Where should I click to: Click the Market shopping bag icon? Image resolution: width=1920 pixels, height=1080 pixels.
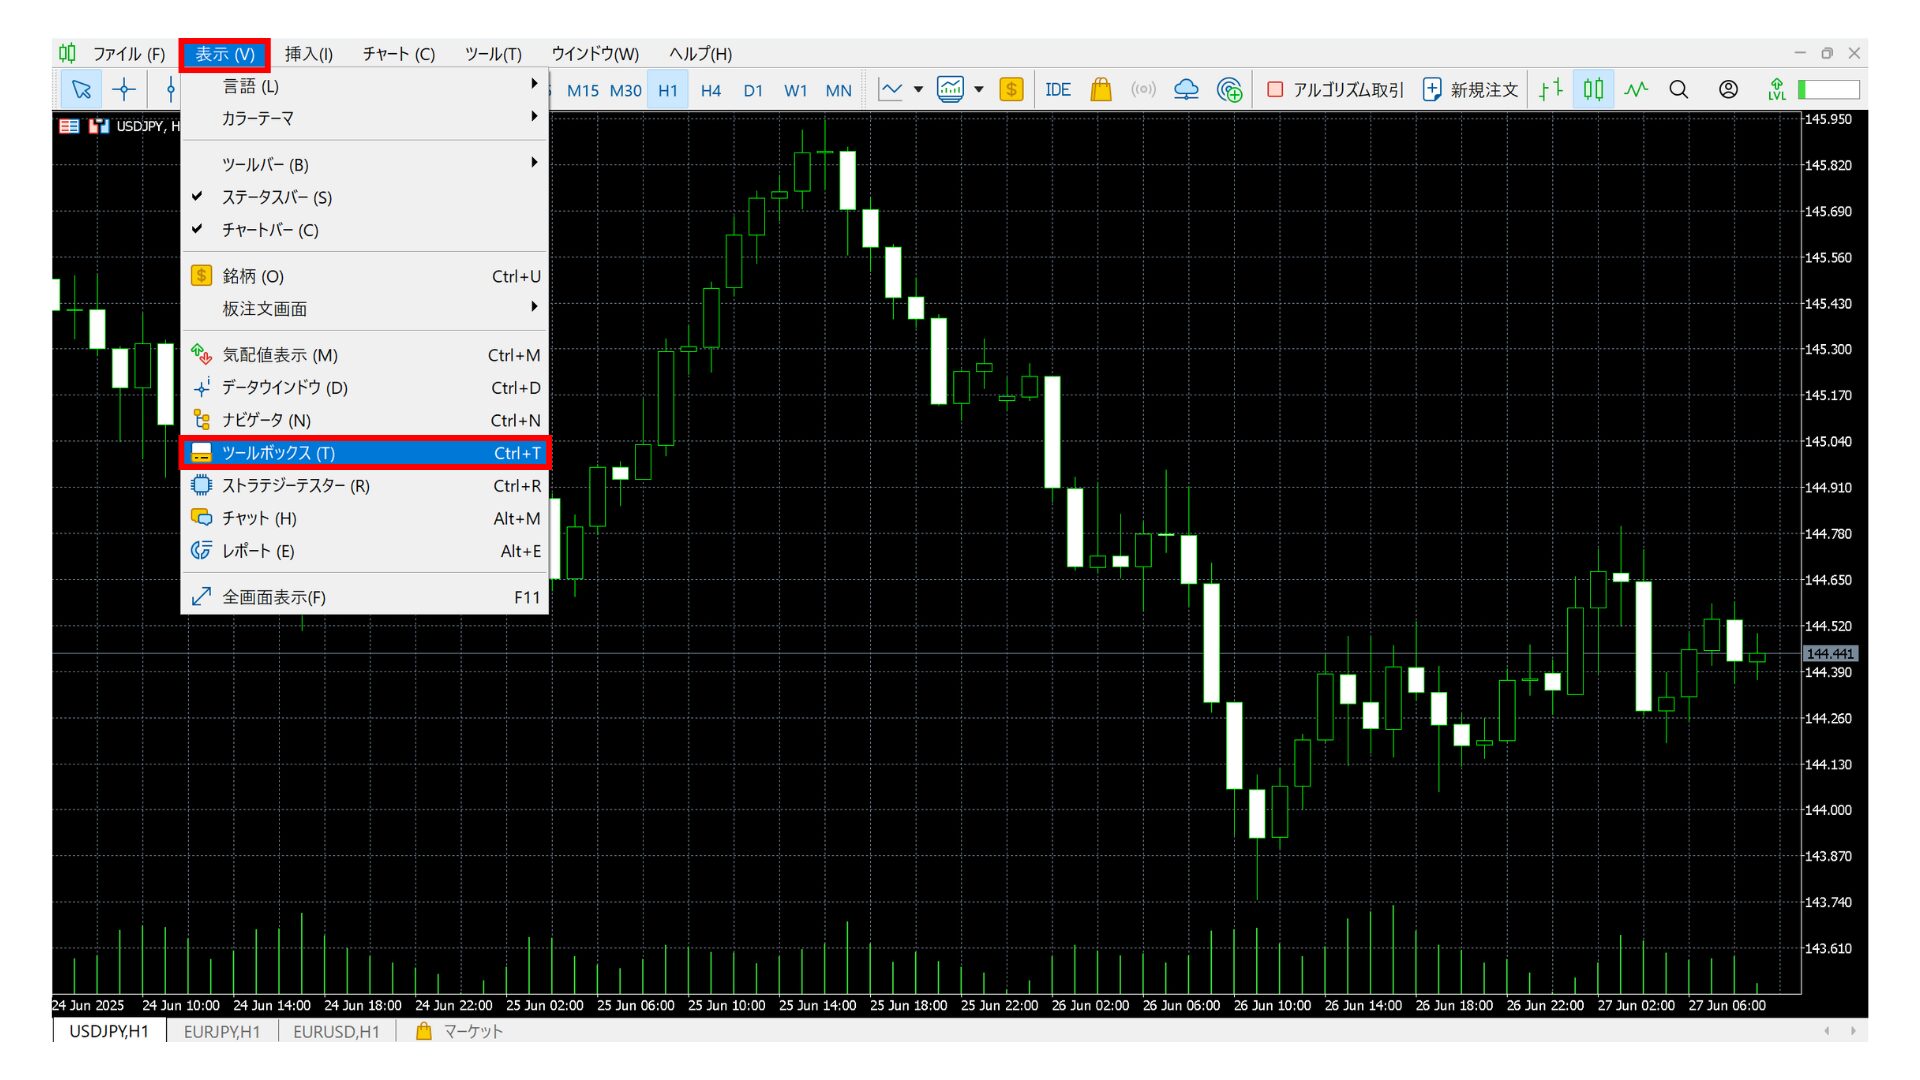pyautogui.click(x=1100, y=90)
